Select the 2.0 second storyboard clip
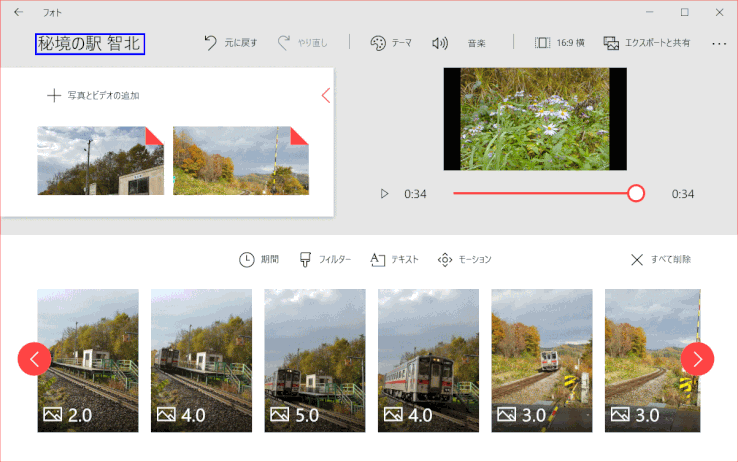This screenshot has height=462, width=738. pos(88,360)
